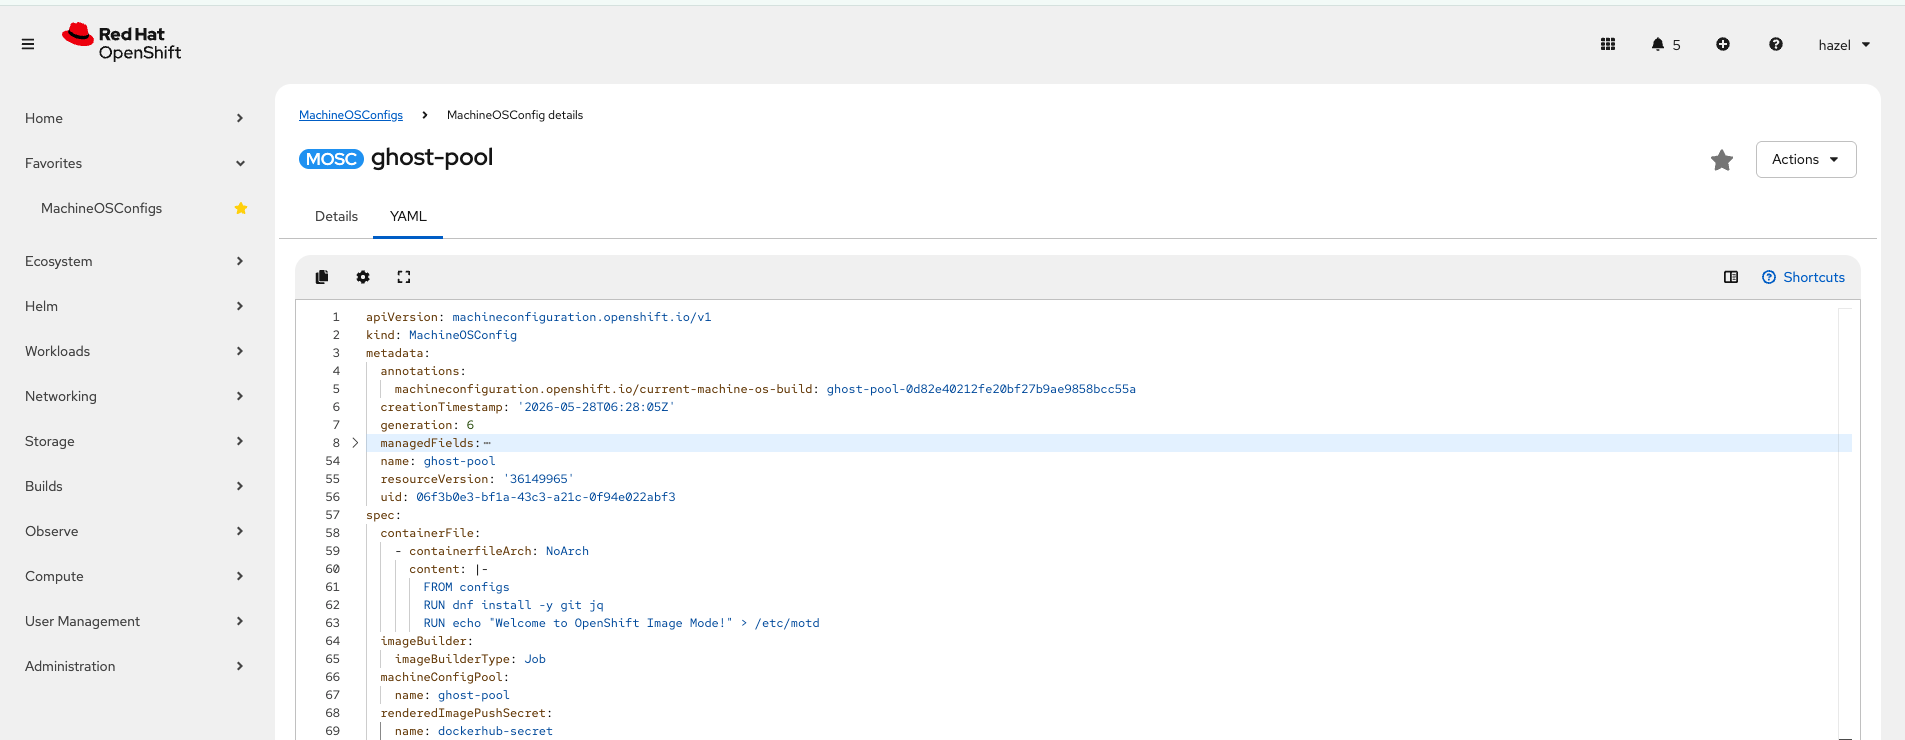Click the Red Hat OpenShift logo

pyautogui.click(x=122, y=43)
